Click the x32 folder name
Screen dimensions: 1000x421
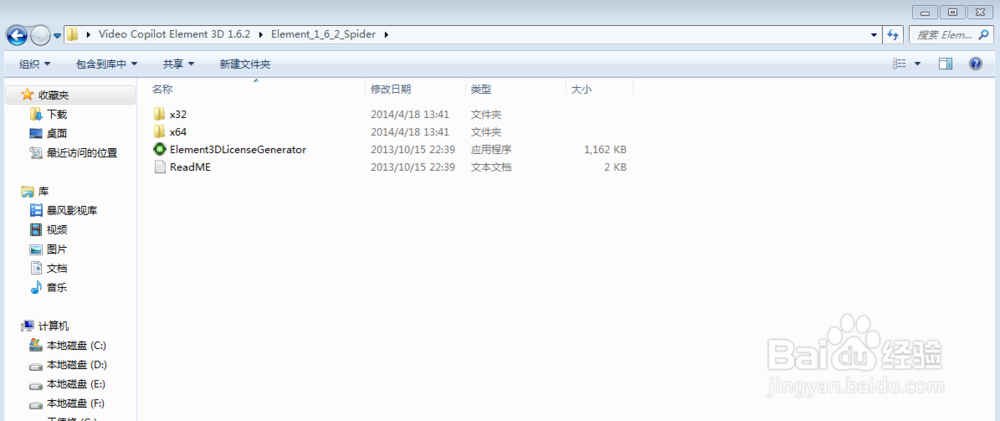click(178, 115)
